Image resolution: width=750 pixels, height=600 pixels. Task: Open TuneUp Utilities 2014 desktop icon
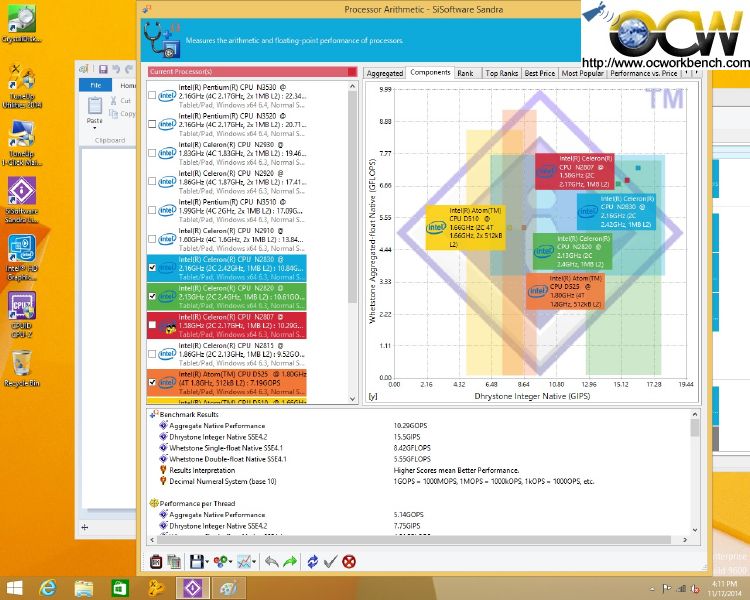pos(22,86)
